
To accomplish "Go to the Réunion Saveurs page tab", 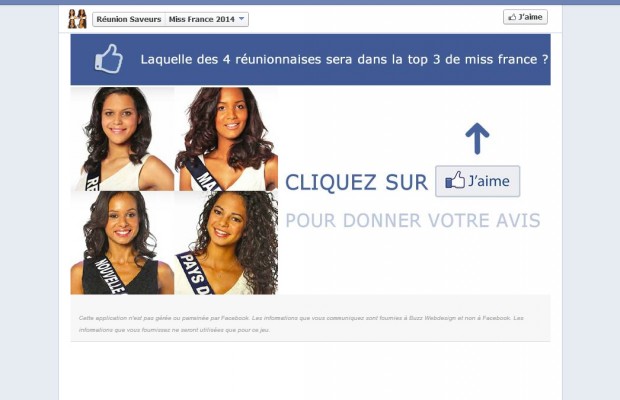I will click(x=129, y=19).
